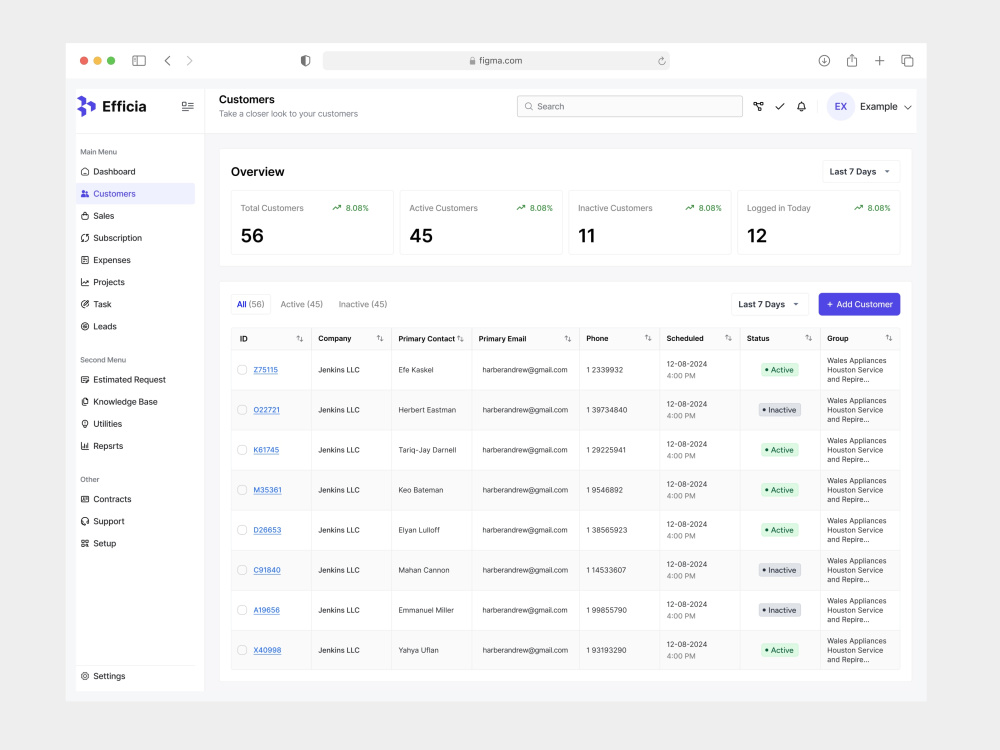Image resolution: width=1000 pixels, height=750 pixels.
Task: Sort by Primary Email column arrows
Action: [568, 339]
